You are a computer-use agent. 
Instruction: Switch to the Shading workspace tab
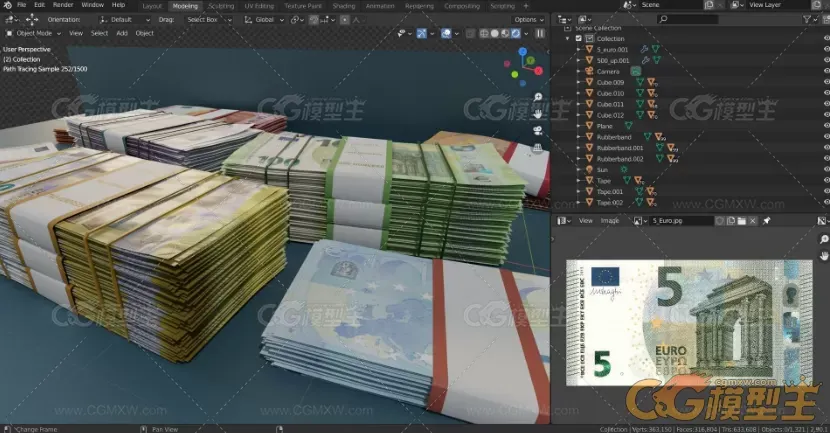[344, 6]
